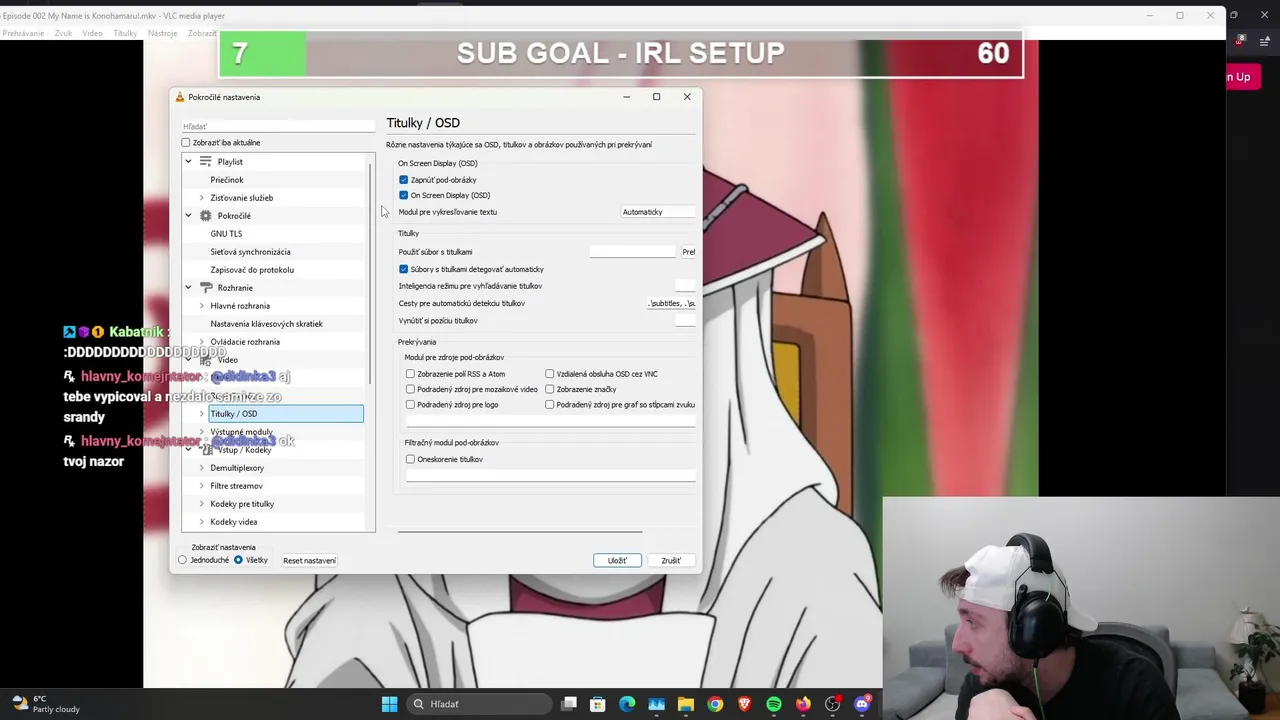Viewport: 1280px width, 720px height.
Task: Open Spotify from the taskbar
Action: [x=774, y=704]
